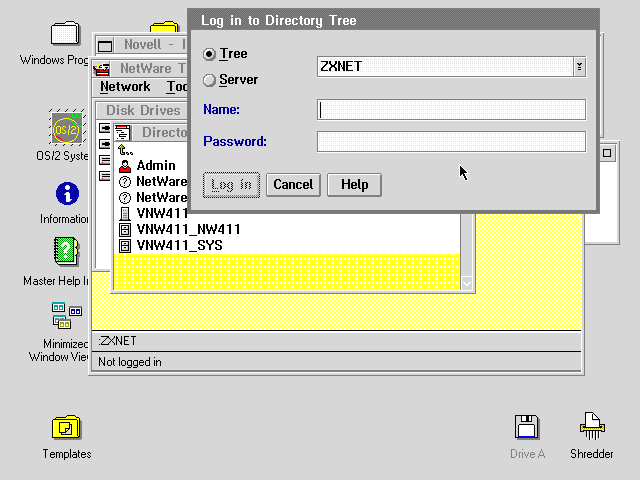Click the Log in button
This screenshot has width=640, height=480.
[231, 185]
